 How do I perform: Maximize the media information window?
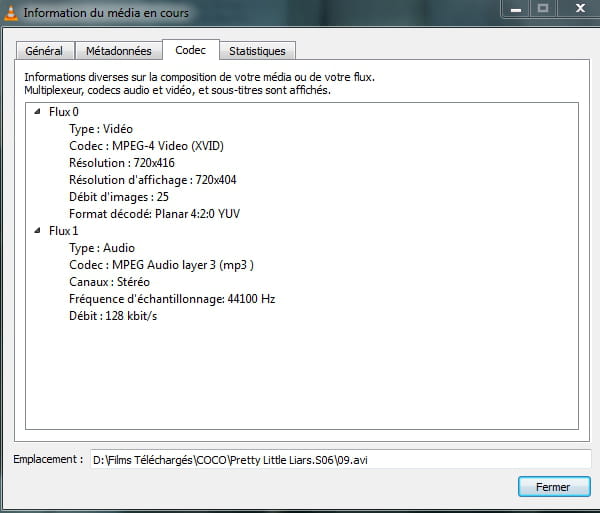click(x=543, y=9)
